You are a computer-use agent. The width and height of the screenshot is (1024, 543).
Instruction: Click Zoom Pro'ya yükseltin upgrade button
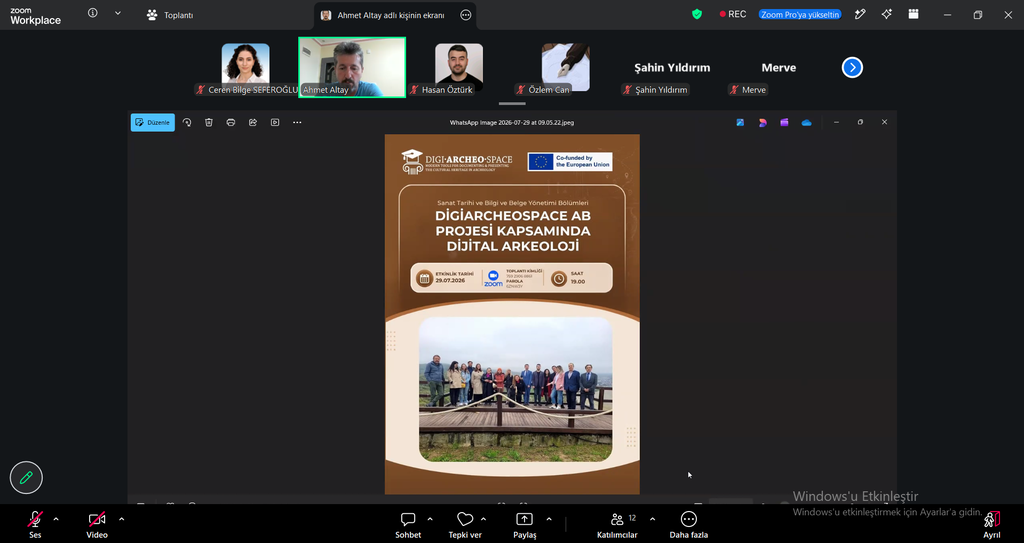coord(800,14)
